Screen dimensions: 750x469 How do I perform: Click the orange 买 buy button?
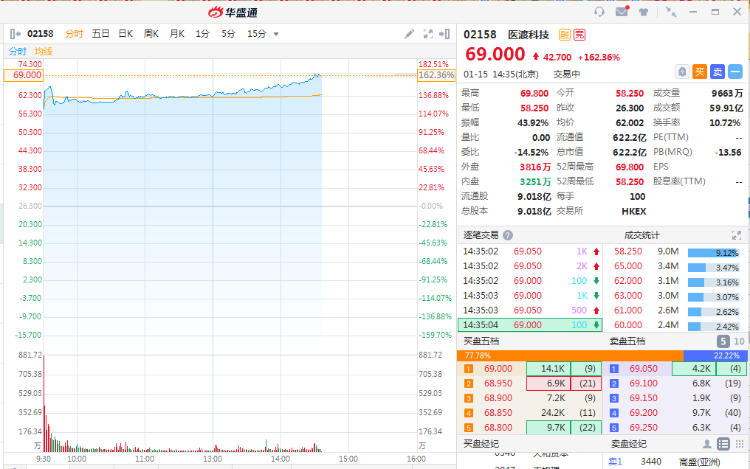pos(700,71)
